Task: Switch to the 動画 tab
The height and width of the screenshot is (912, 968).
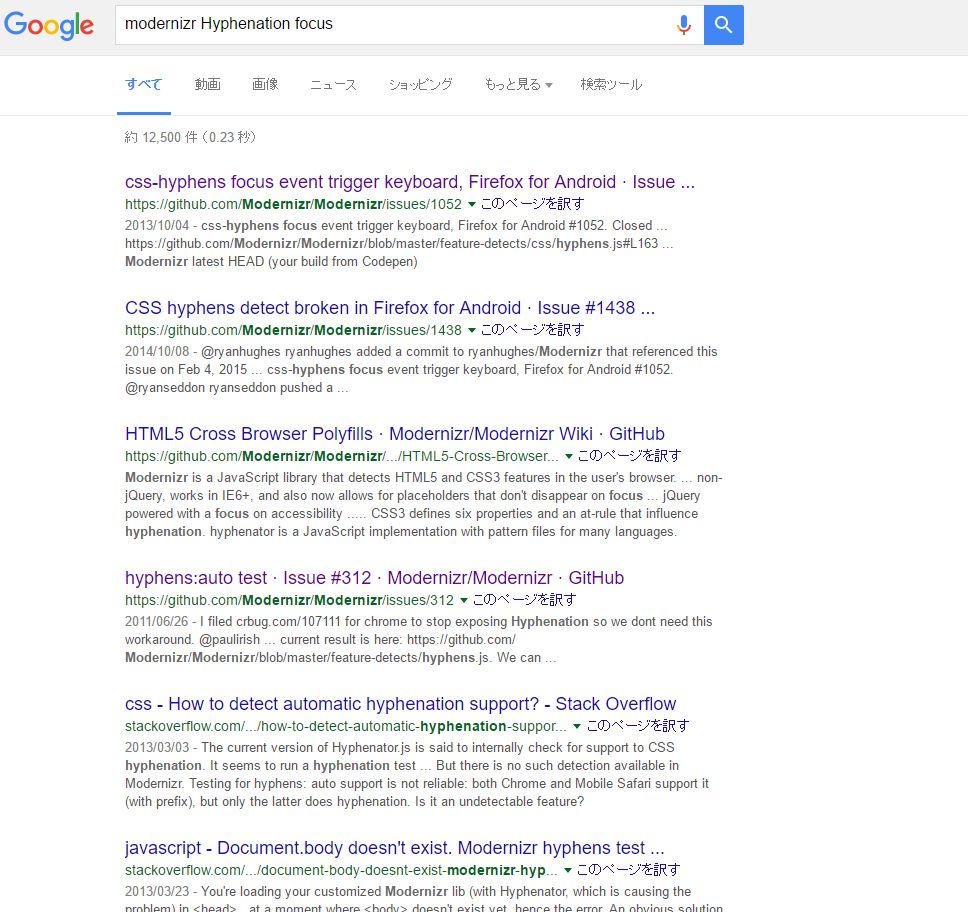Action: tap(207, 84)
